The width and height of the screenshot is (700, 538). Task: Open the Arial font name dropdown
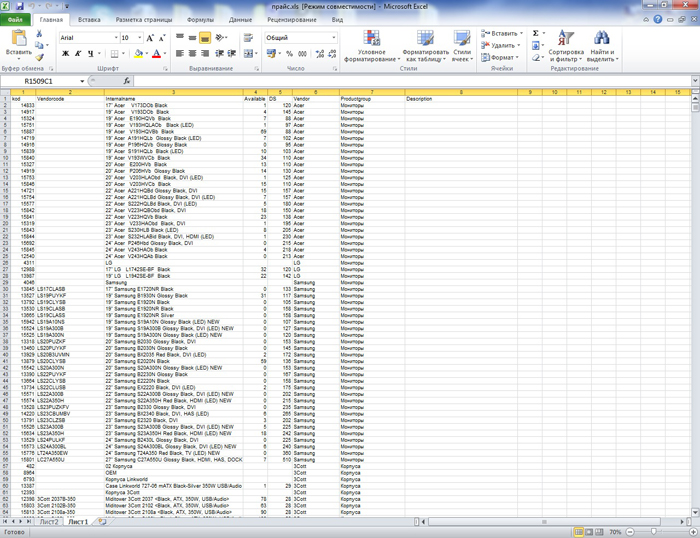[116, 38]
